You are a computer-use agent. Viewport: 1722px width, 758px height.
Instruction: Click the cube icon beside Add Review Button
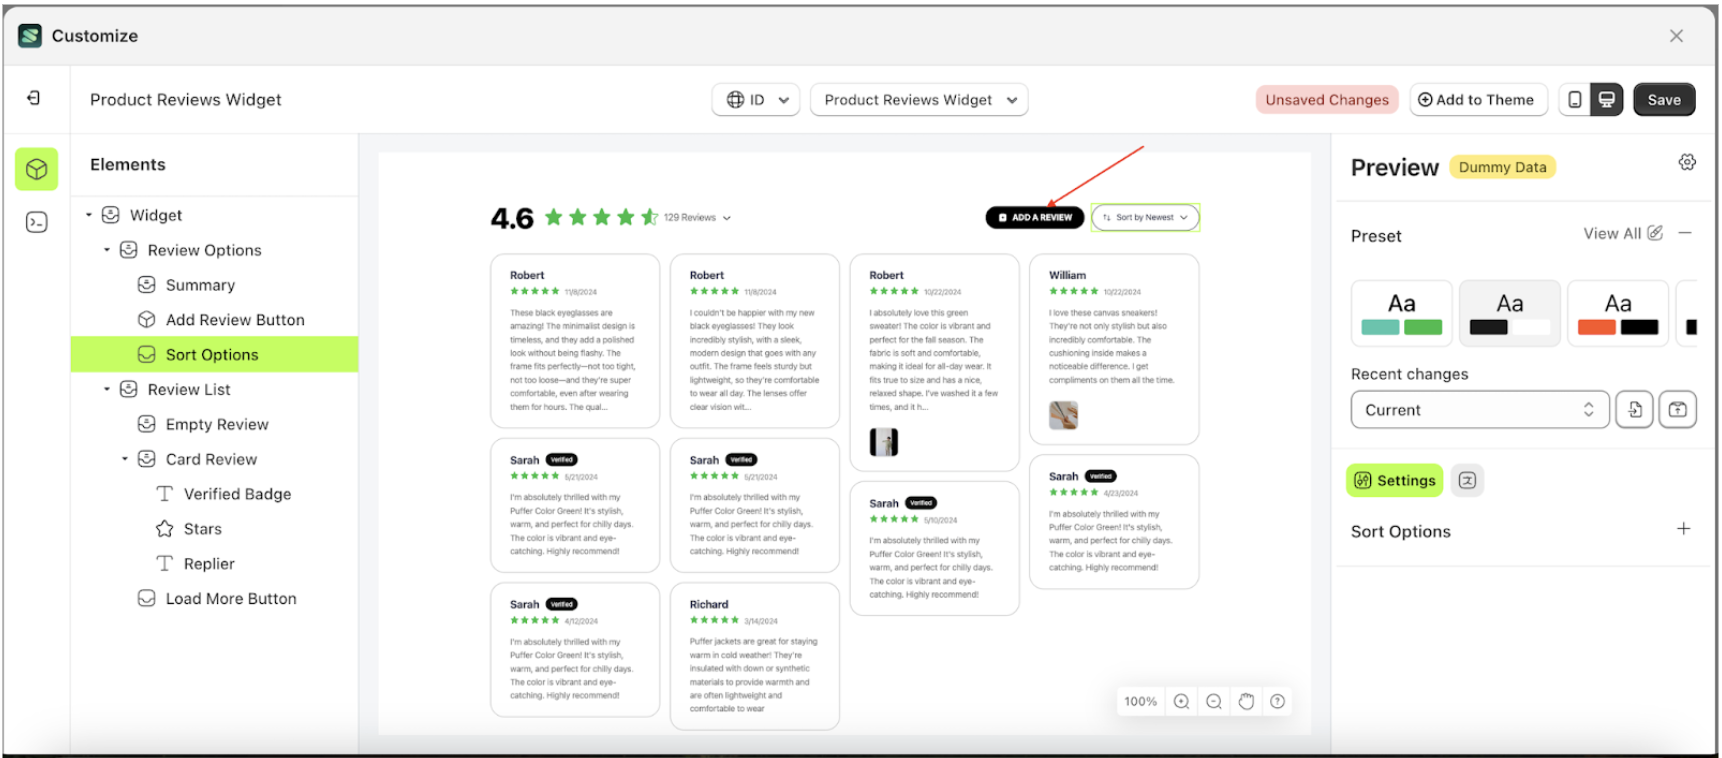click(147, 320)
